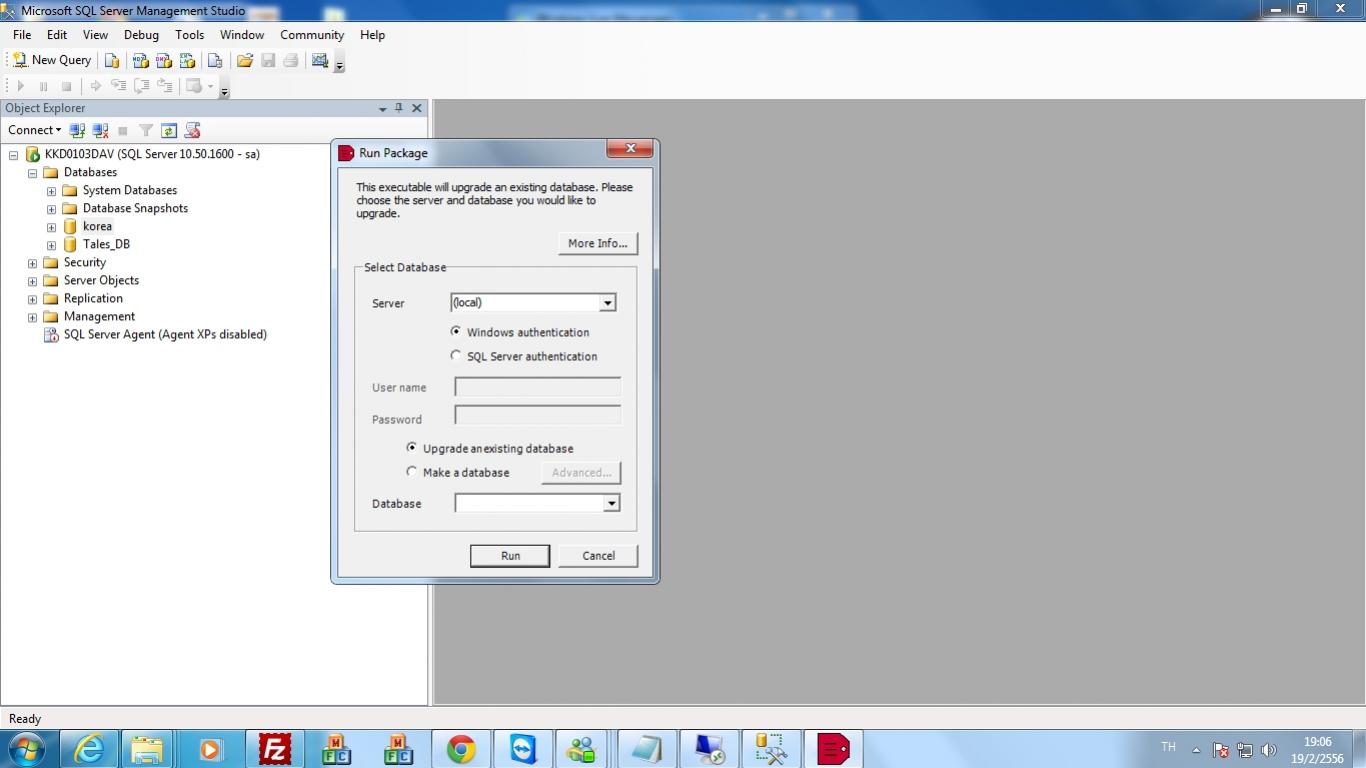Click Disconnect icon in Object Explorer
The image size is (1366, 768).
click(x=100, y=130)
